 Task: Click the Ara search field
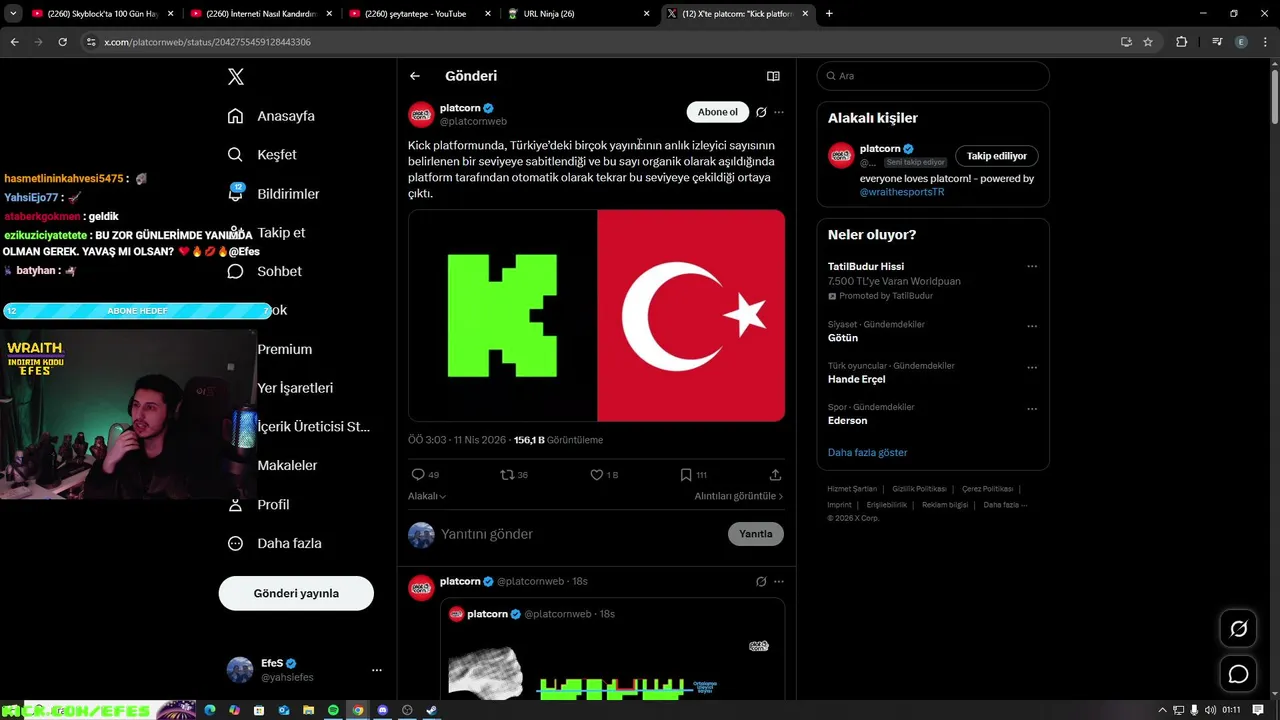tap(933, 76)
